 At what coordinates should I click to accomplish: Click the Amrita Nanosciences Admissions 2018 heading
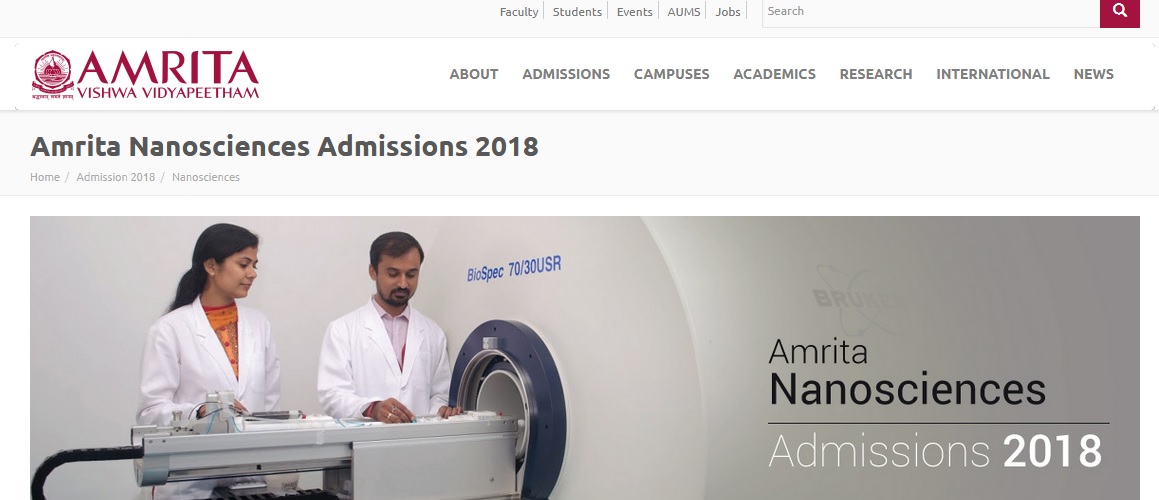click(x=285, y=146)
